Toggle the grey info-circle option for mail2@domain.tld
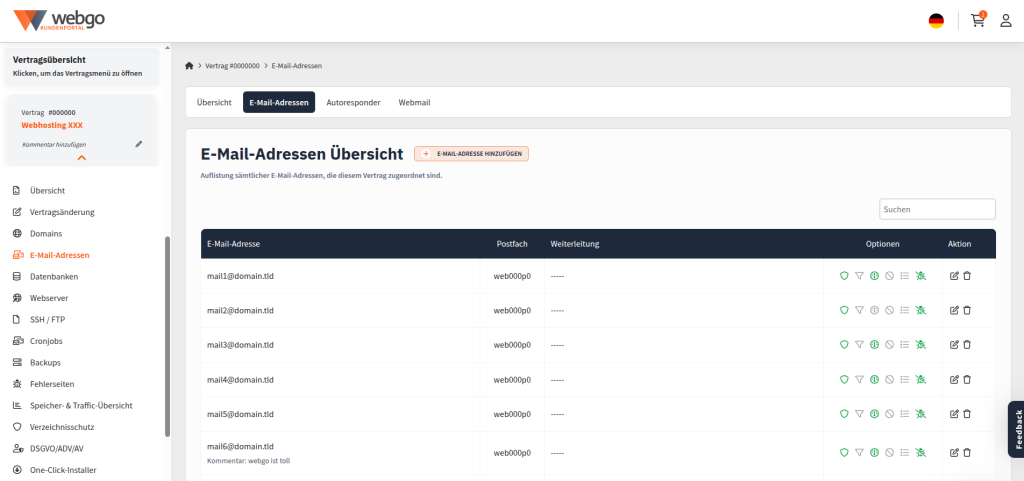The image size is (1024, 481). point(874,310)
